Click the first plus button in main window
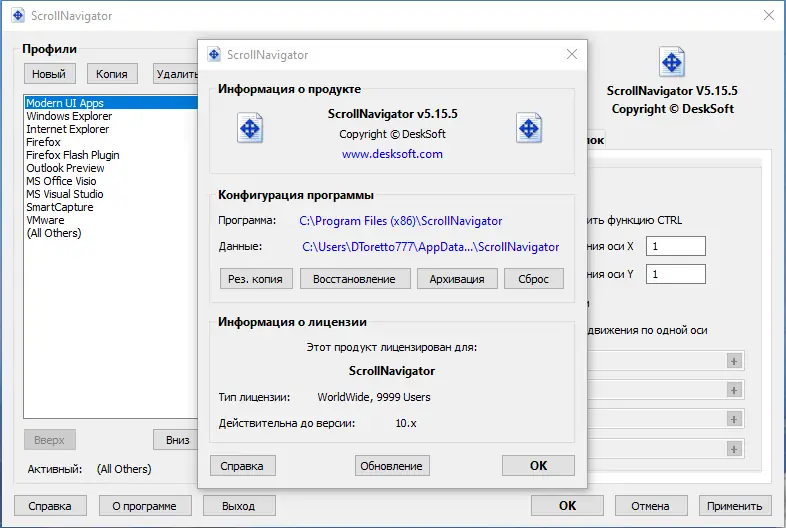786x528 pixels. [x=734, y=361]
